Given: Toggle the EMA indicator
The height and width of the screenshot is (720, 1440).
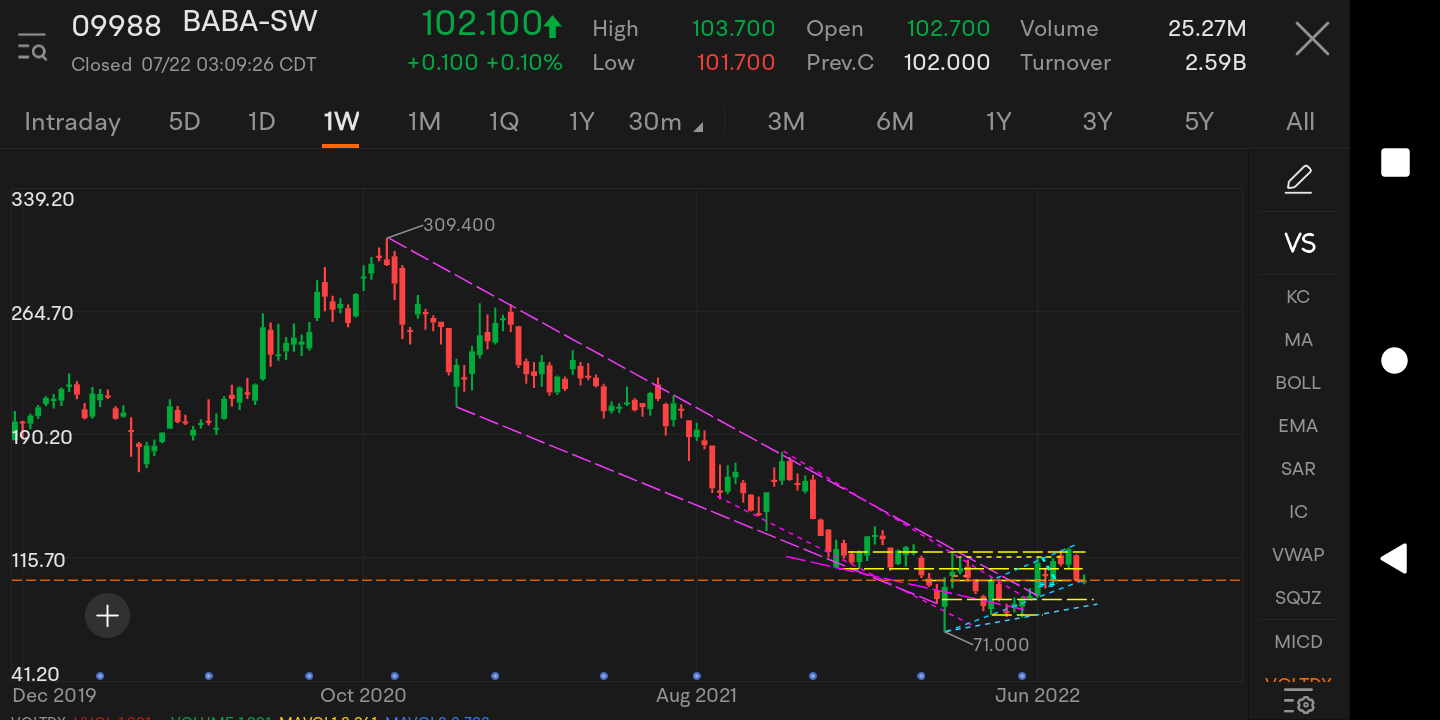Looking at the screenshot, I should (1298, 426).
